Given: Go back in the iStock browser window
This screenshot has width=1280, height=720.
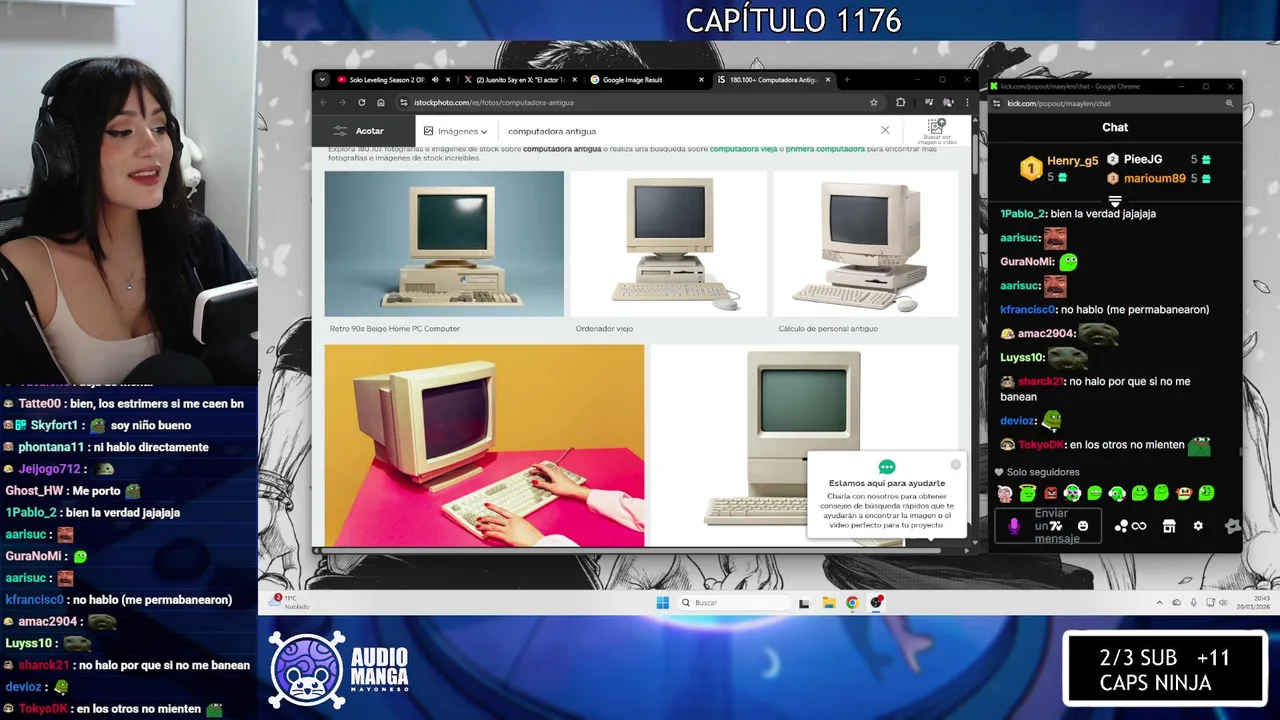Looking at the screenshot, I should coord(323,102).
